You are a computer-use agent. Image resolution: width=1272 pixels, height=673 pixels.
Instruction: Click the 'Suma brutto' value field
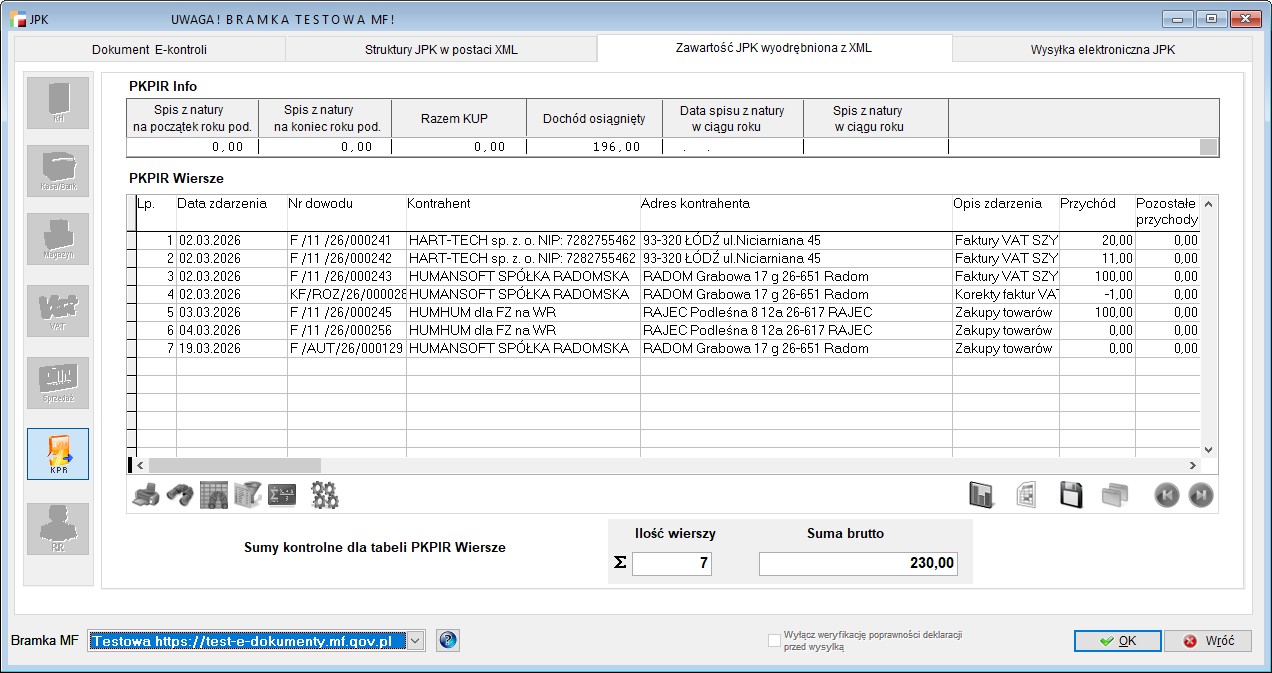click(858, 564)
